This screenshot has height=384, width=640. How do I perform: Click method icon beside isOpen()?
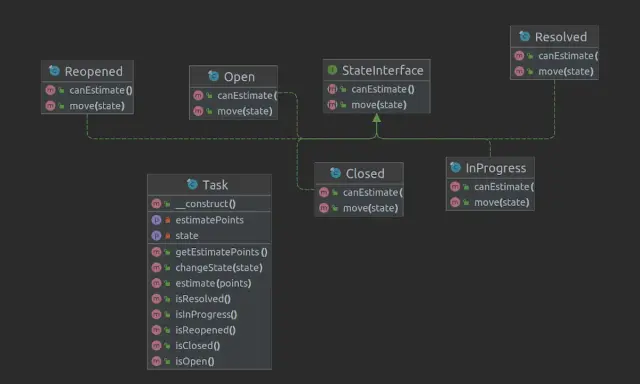click(x=156, y=361)
